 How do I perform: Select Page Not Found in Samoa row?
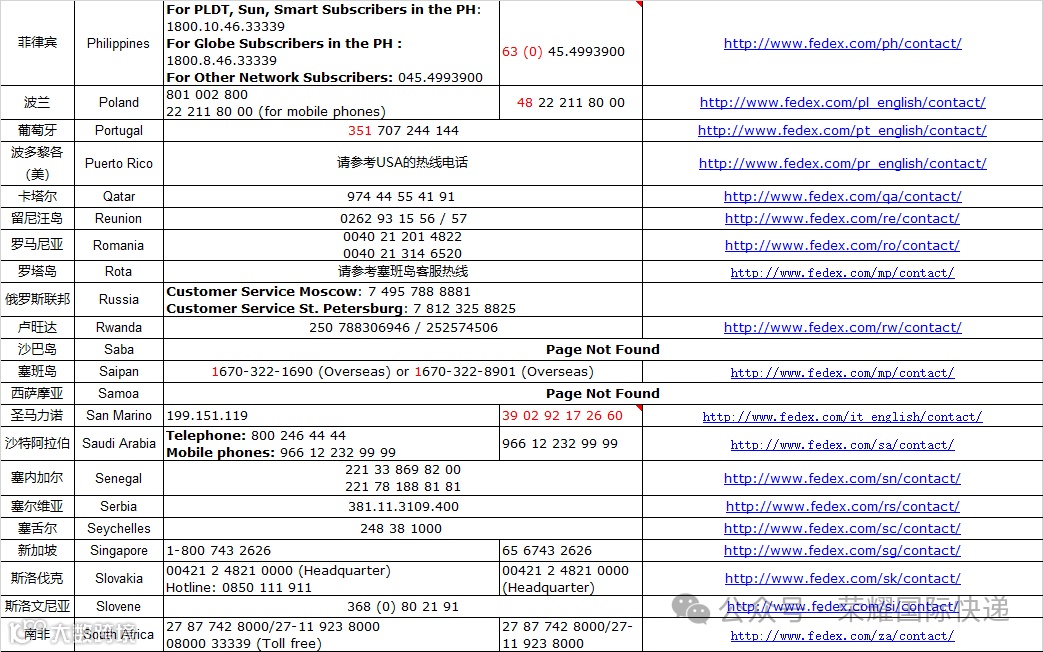point(603,393)
